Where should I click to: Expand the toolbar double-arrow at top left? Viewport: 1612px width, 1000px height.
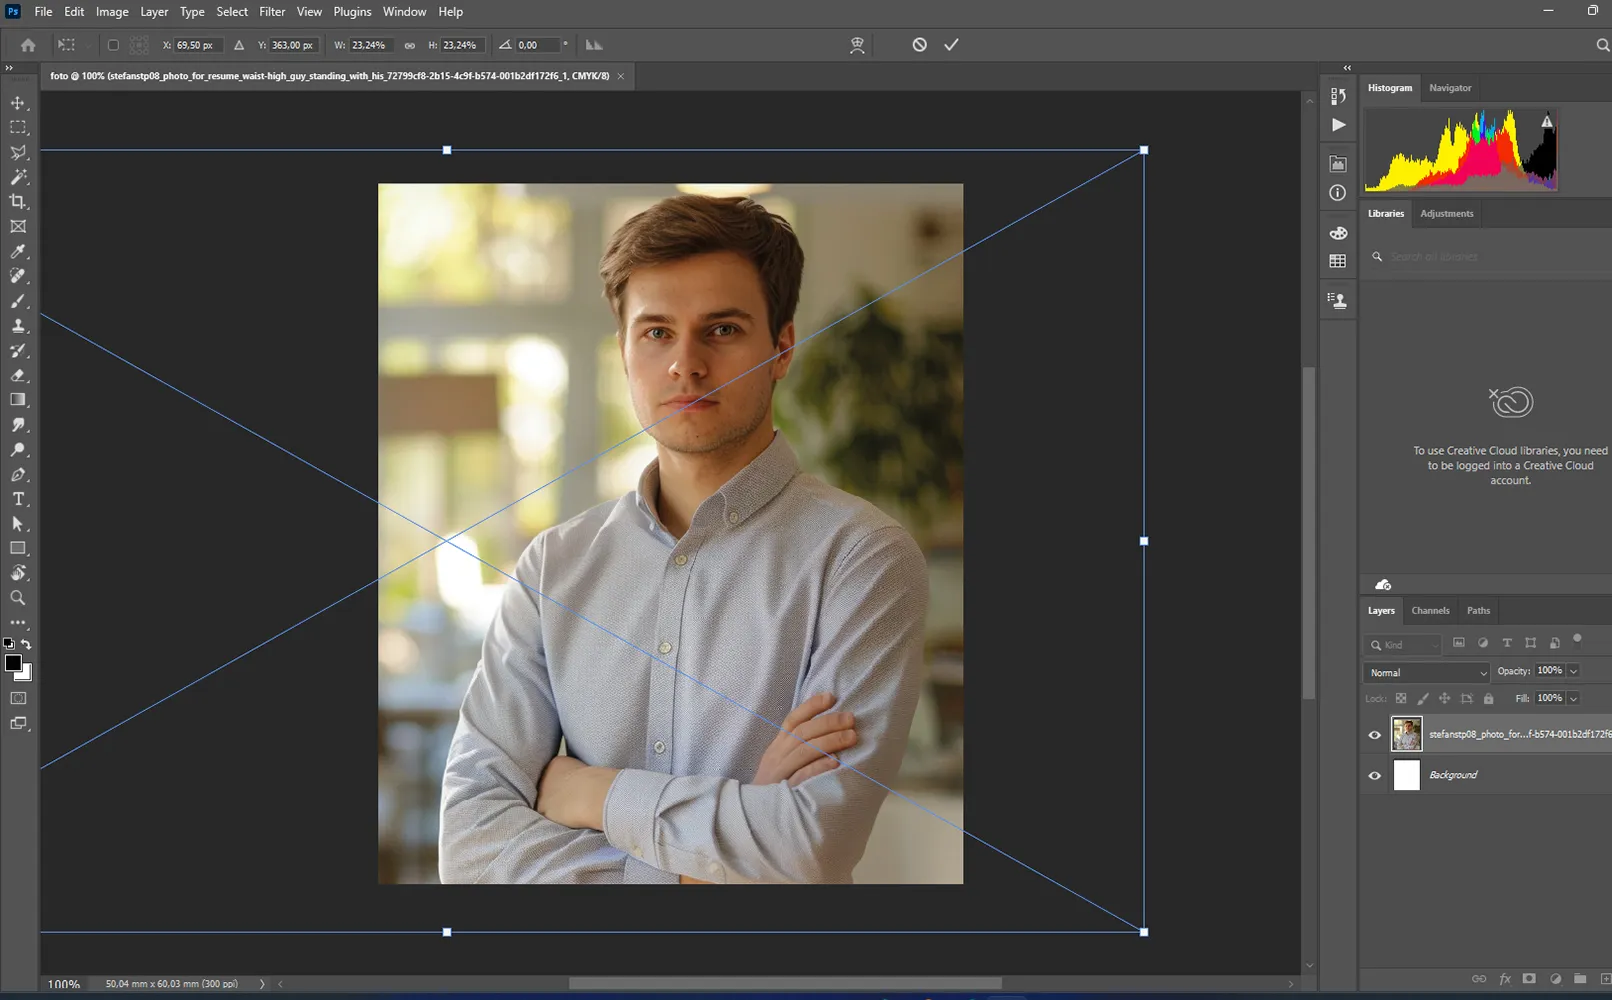[9, 68]
